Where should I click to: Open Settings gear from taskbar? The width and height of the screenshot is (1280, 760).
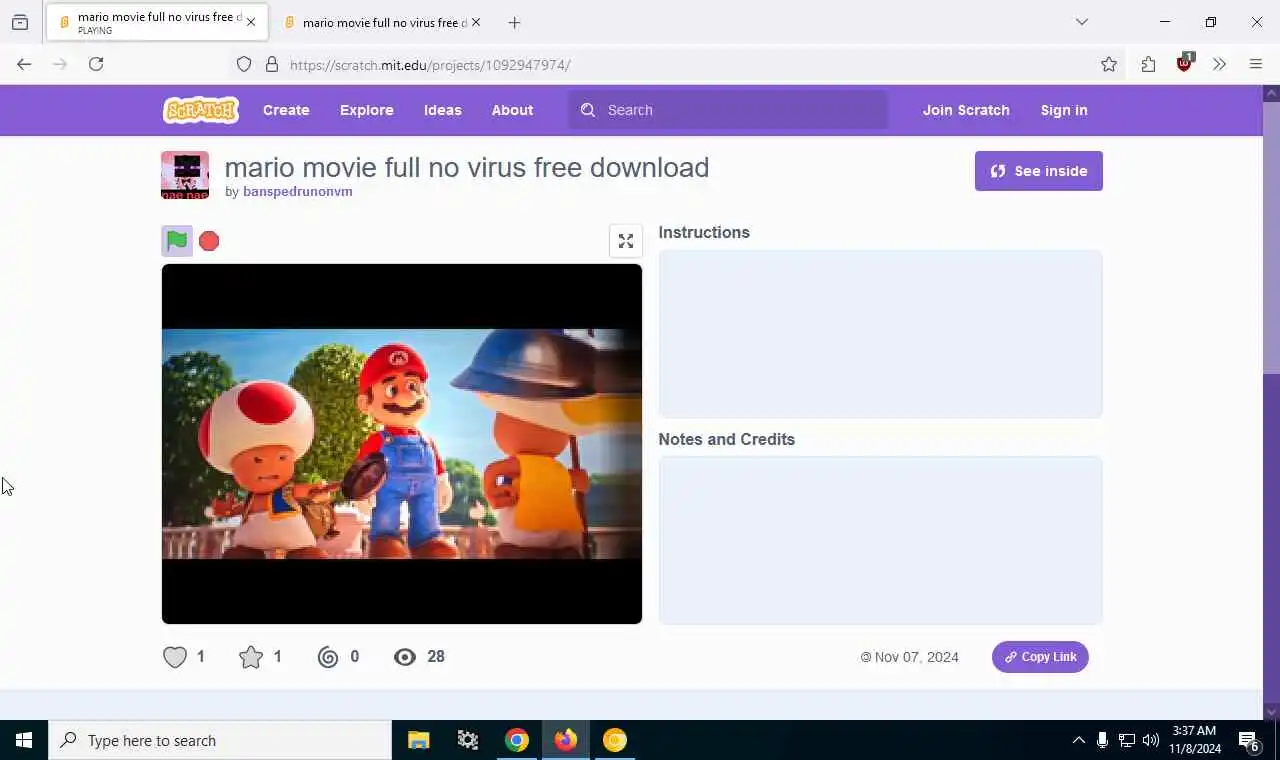[x=468, y=740]
